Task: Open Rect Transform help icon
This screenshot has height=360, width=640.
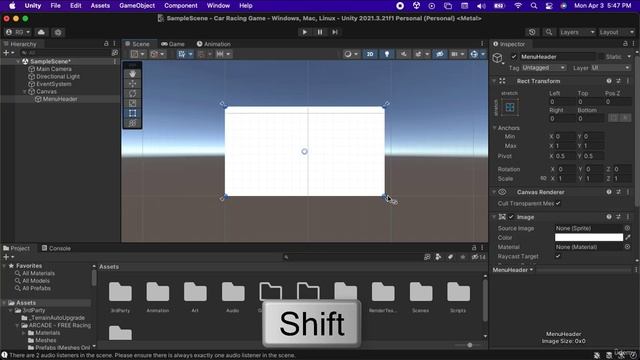Action: click(609, 81)
